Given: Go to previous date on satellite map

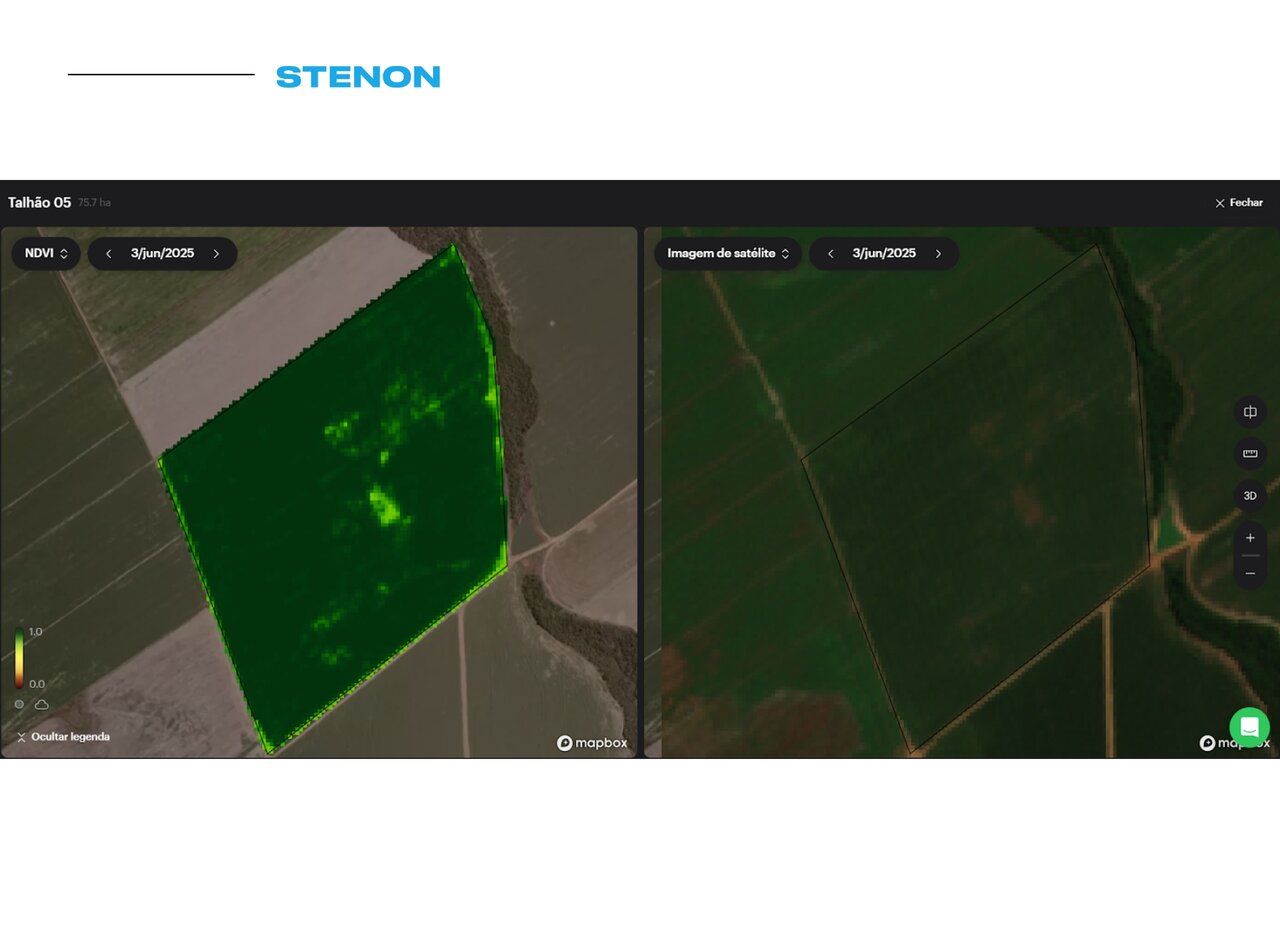Looking at the screenshot, I should tap(830, 254).
